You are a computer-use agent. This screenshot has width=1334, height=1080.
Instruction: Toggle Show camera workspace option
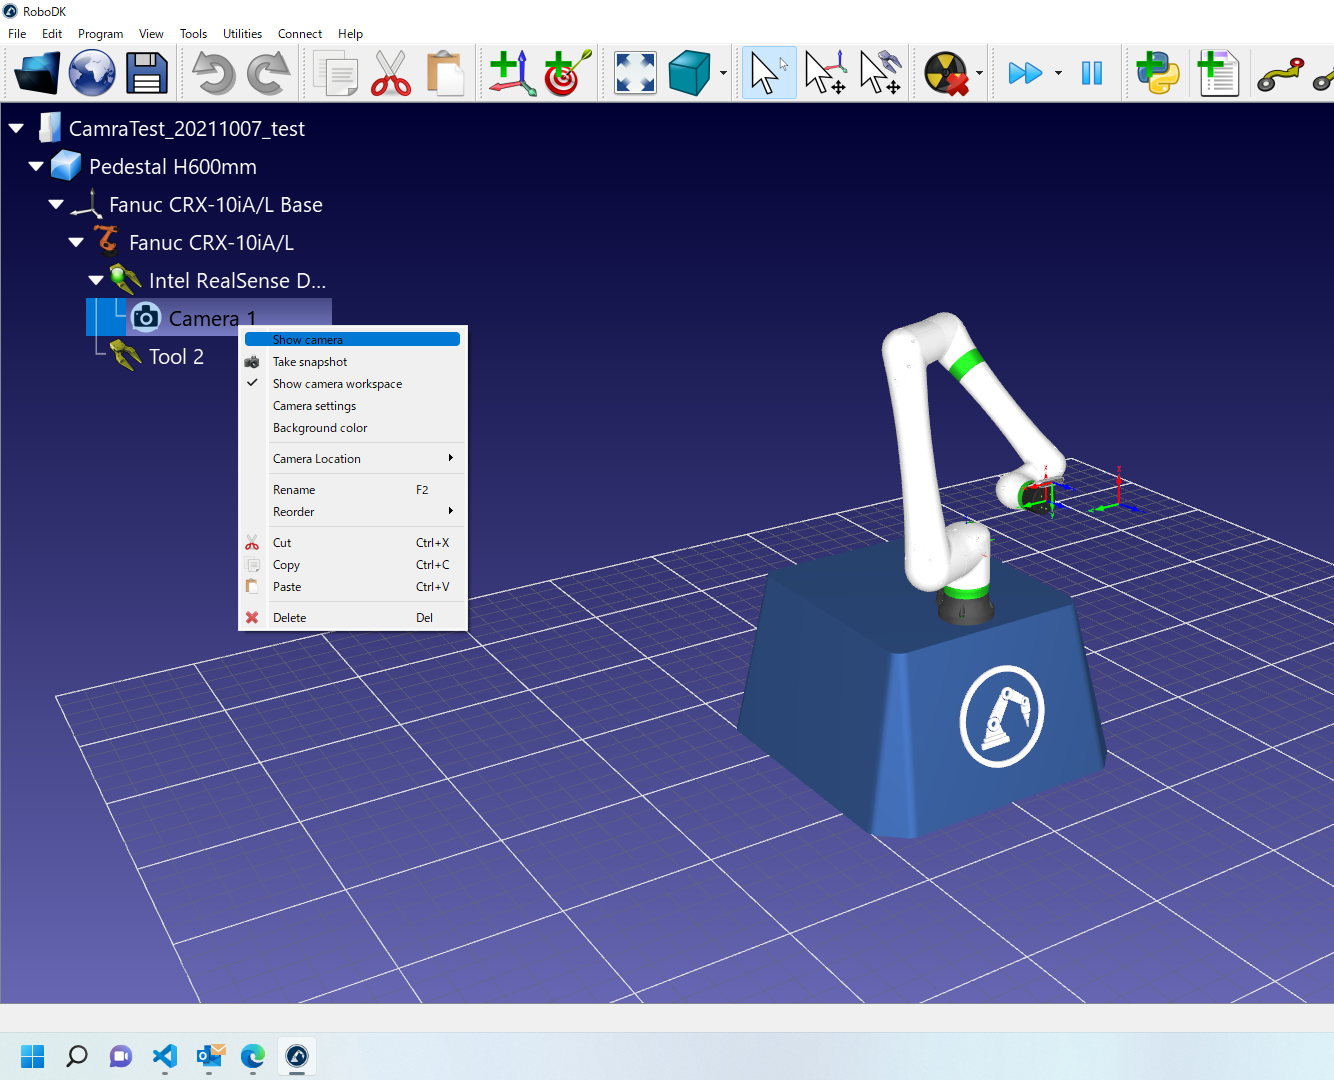pos(337,384)
